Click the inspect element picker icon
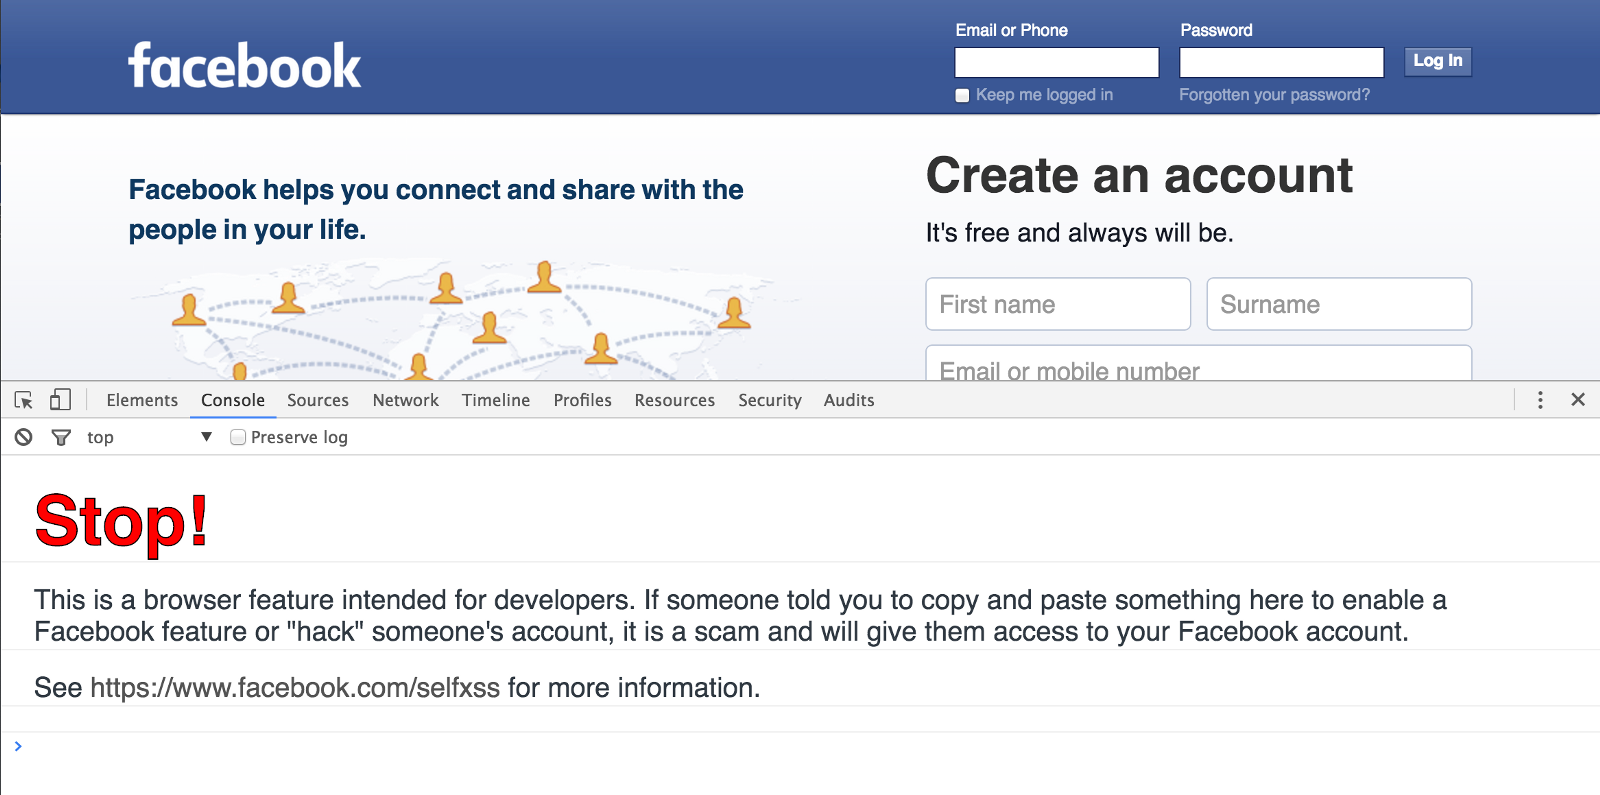The width and height of the screenshot is (1600, 795). pyautogui.click(x=24, y=400)
